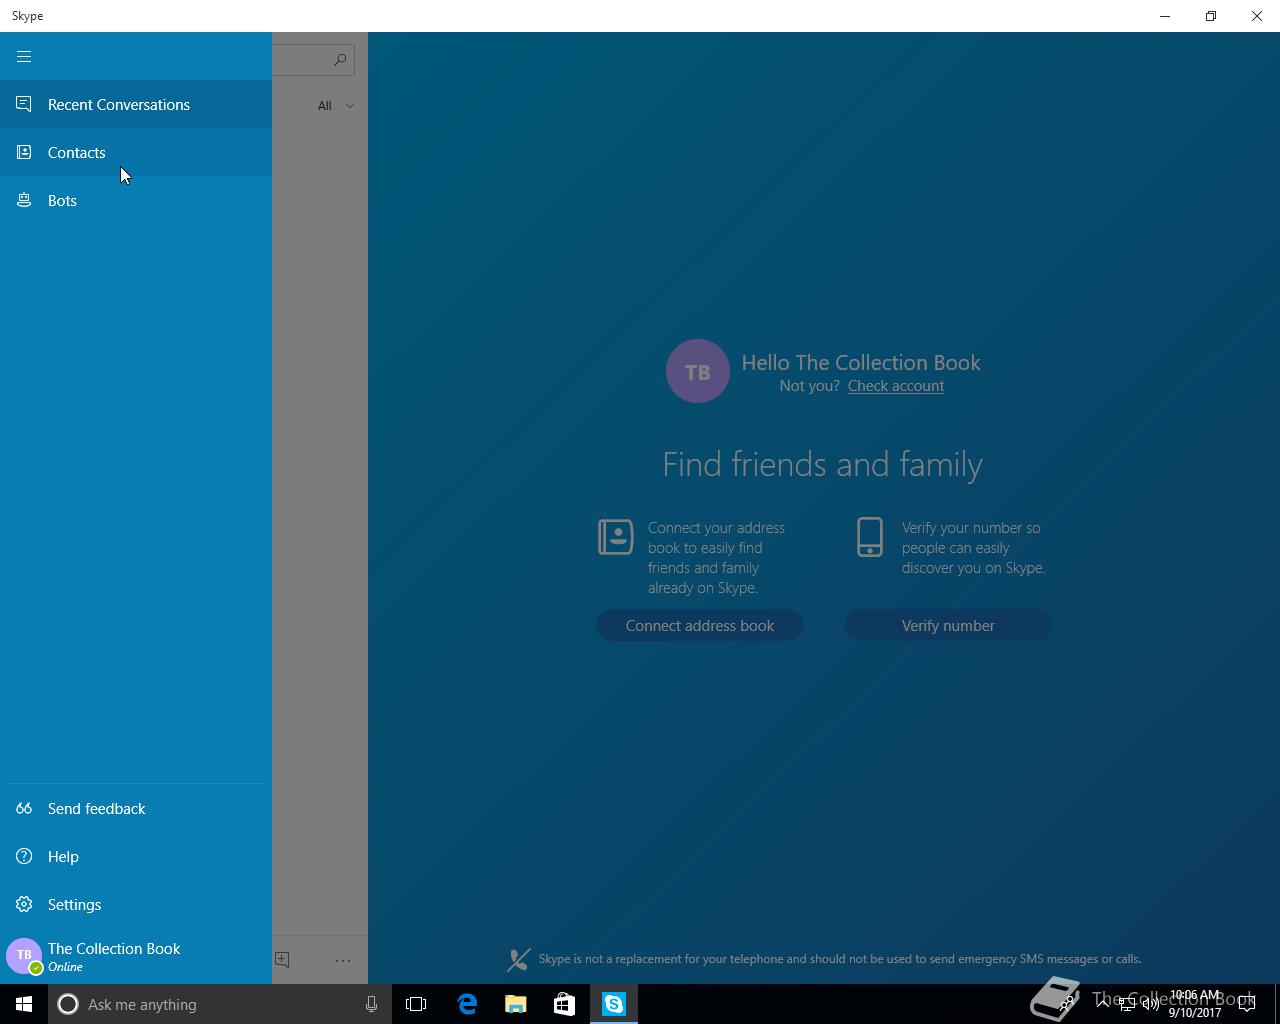Image resolution: width=1280 pixels, height=1024 pixels.
Task: Click the phone icon above Verify number
Action: tap(870, 537)
